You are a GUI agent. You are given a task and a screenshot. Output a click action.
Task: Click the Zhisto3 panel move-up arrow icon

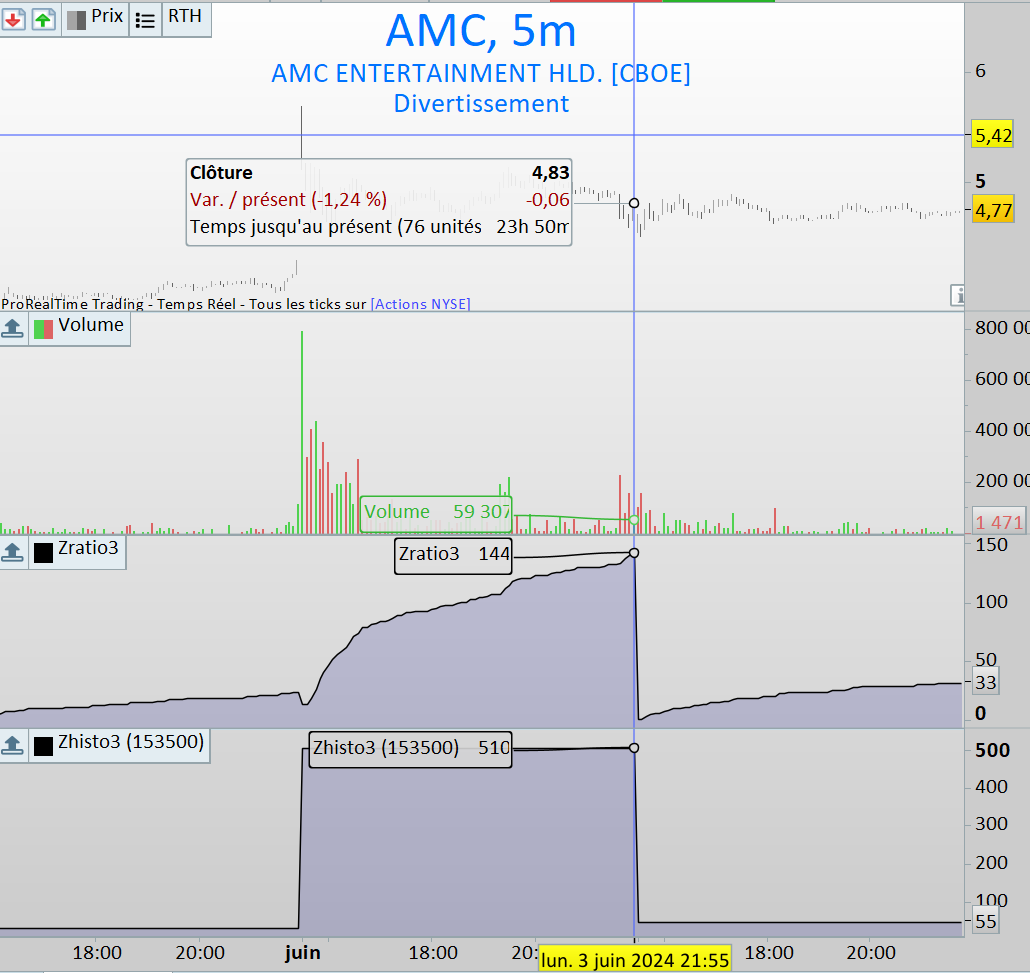[12, 745]
